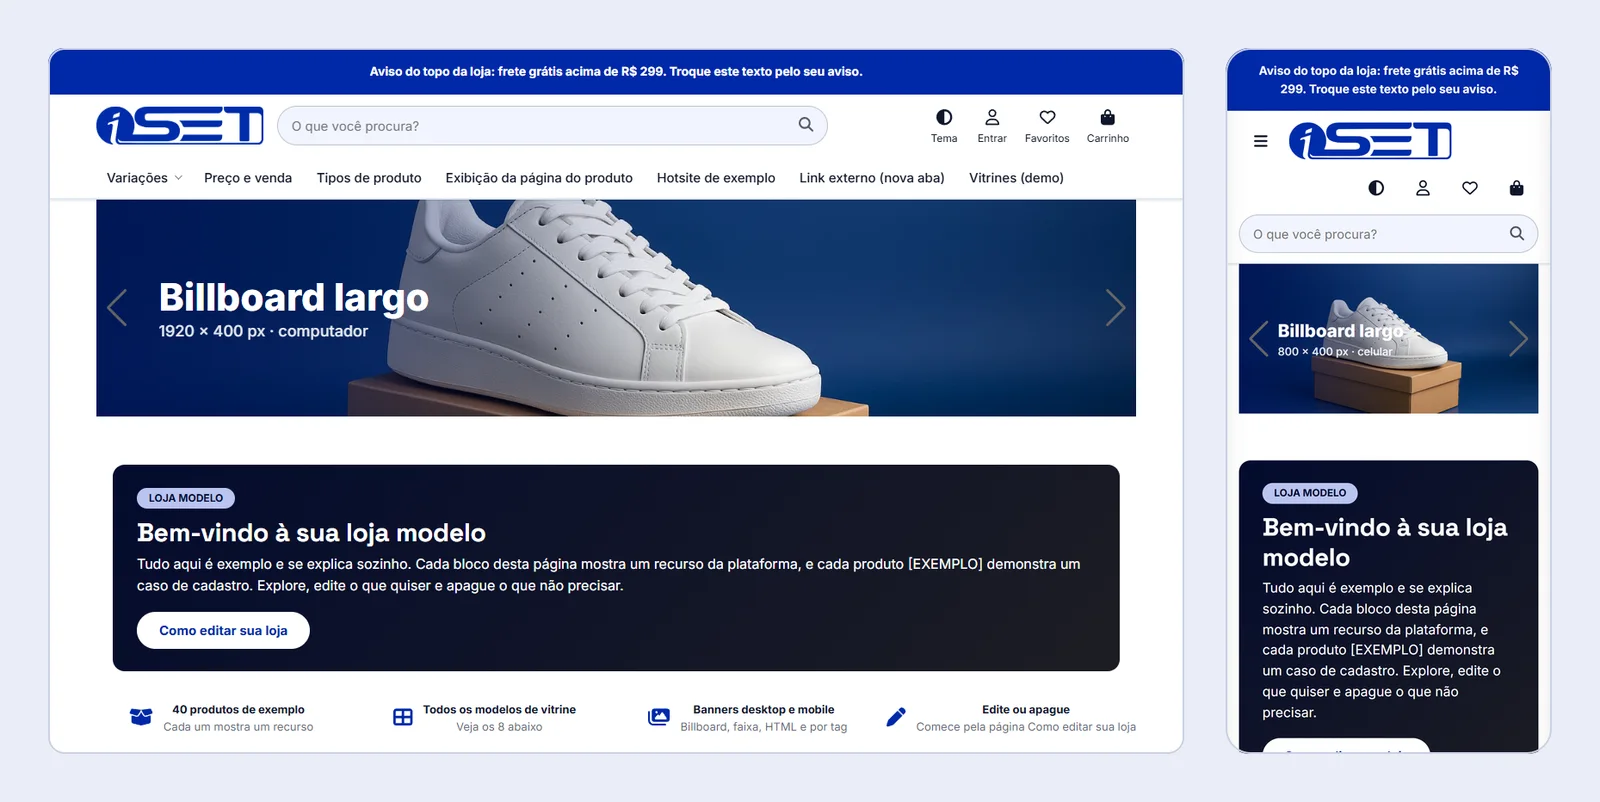Click the text Billboard, faixa, HTML e por tag
Screen dimensions: 1600x802
[764, 727]
